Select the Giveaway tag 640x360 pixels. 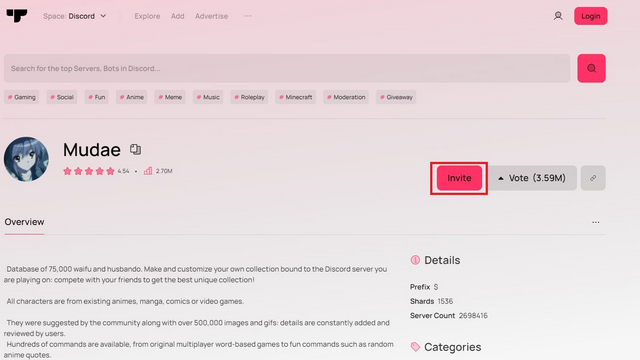coord(396,97)
